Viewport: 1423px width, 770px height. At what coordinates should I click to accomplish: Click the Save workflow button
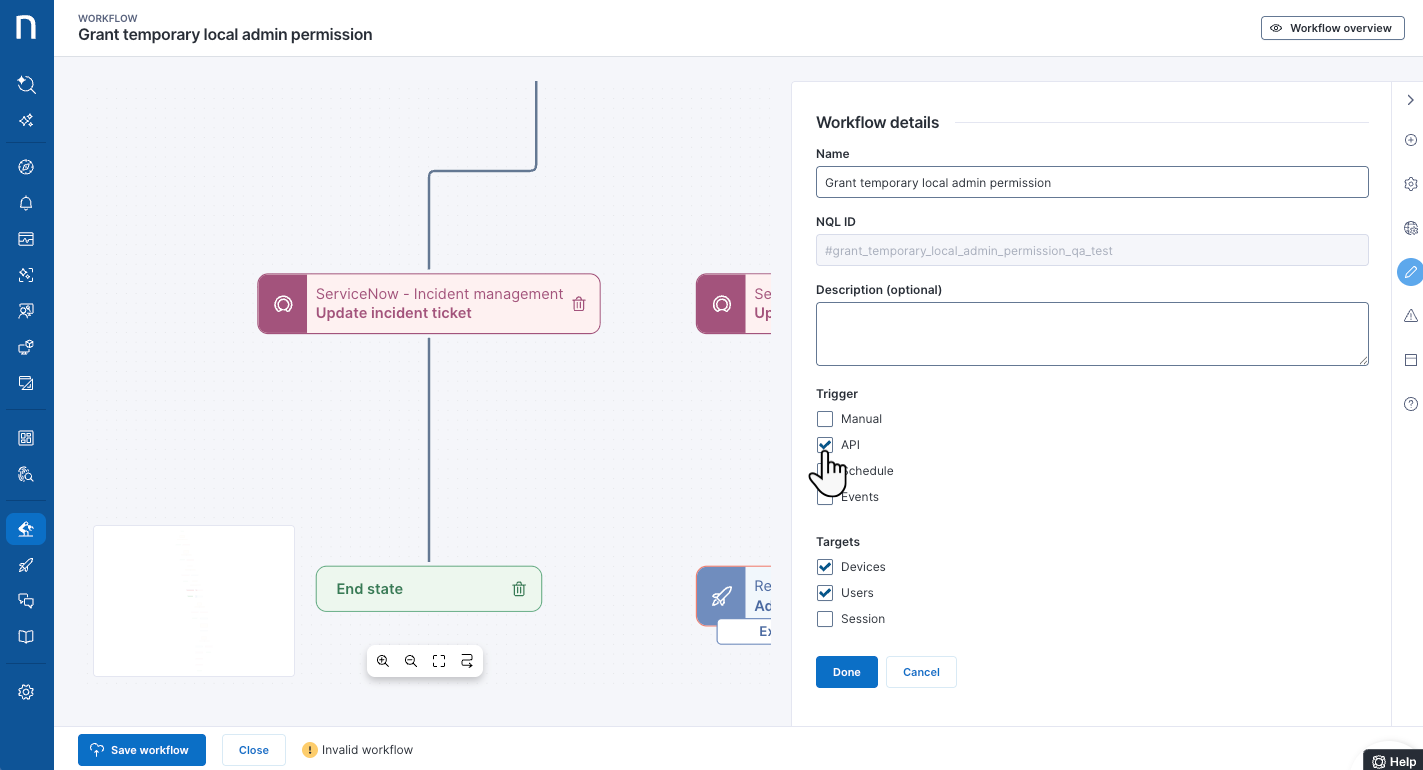click(141, 750)
